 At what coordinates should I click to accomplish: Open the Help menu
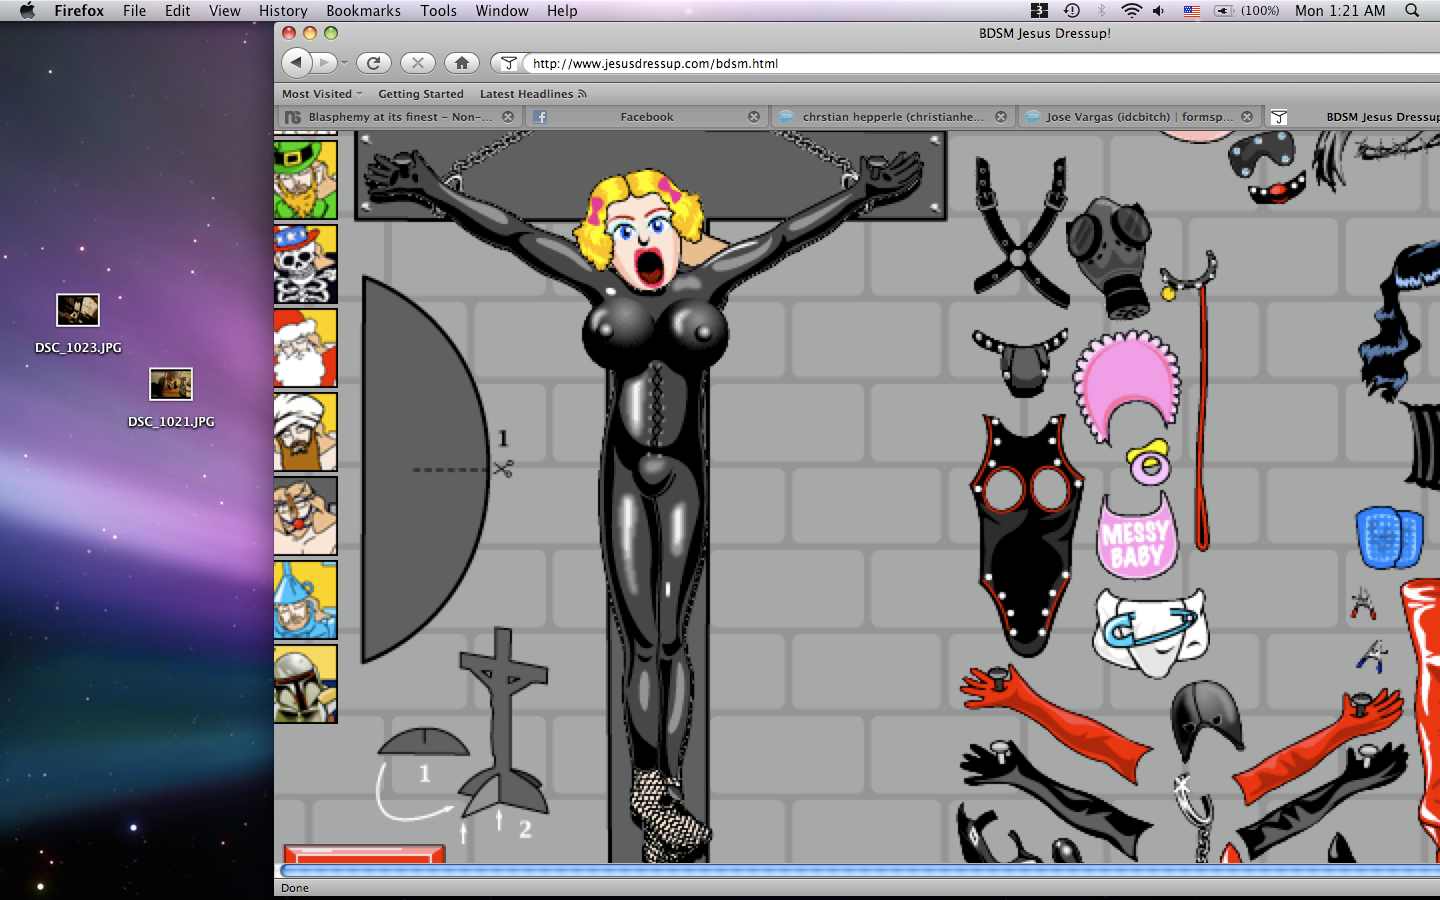(562, 10)
